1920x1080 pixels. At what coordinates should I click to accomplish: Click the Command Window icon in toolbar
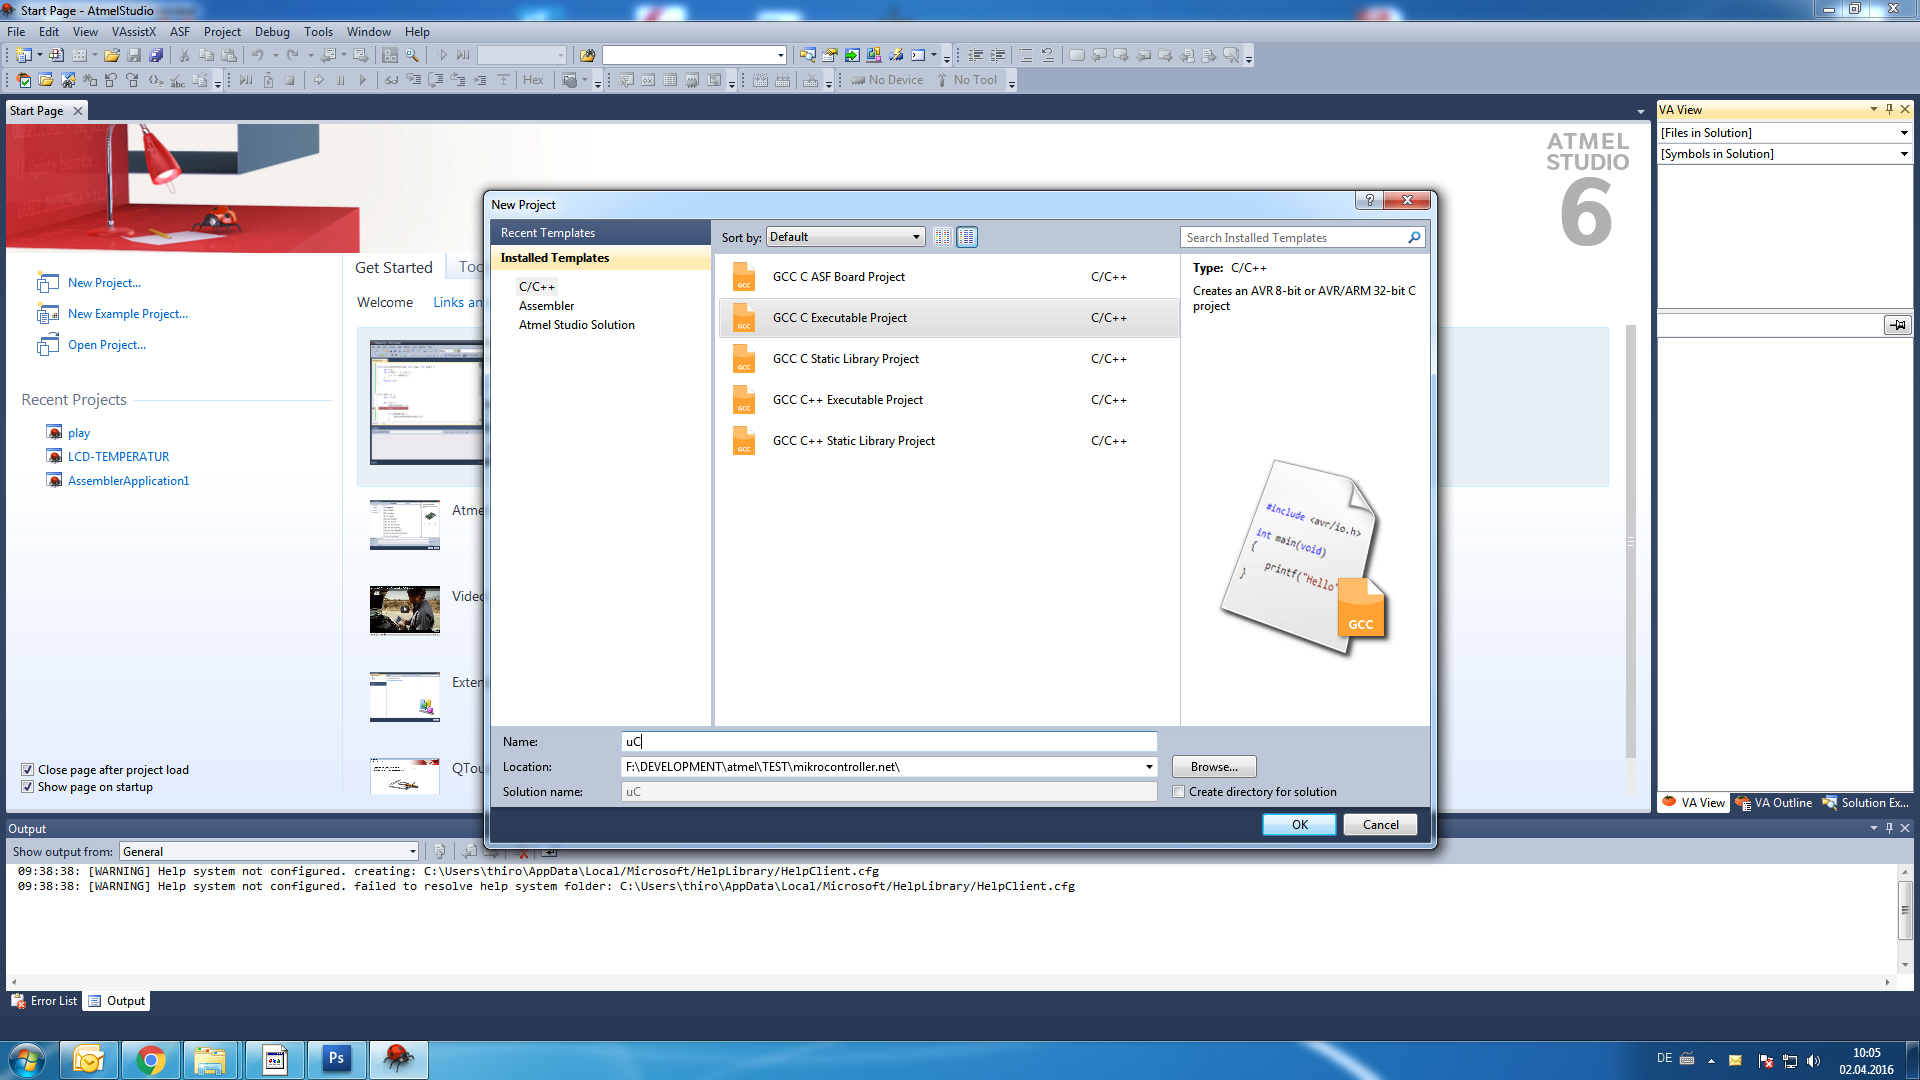918,55
